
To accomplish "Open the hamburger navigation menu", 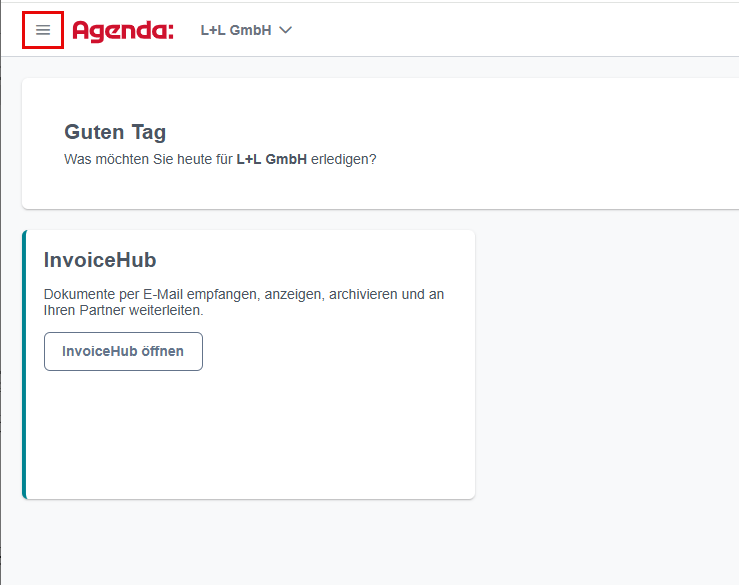I will coord(43,30).
